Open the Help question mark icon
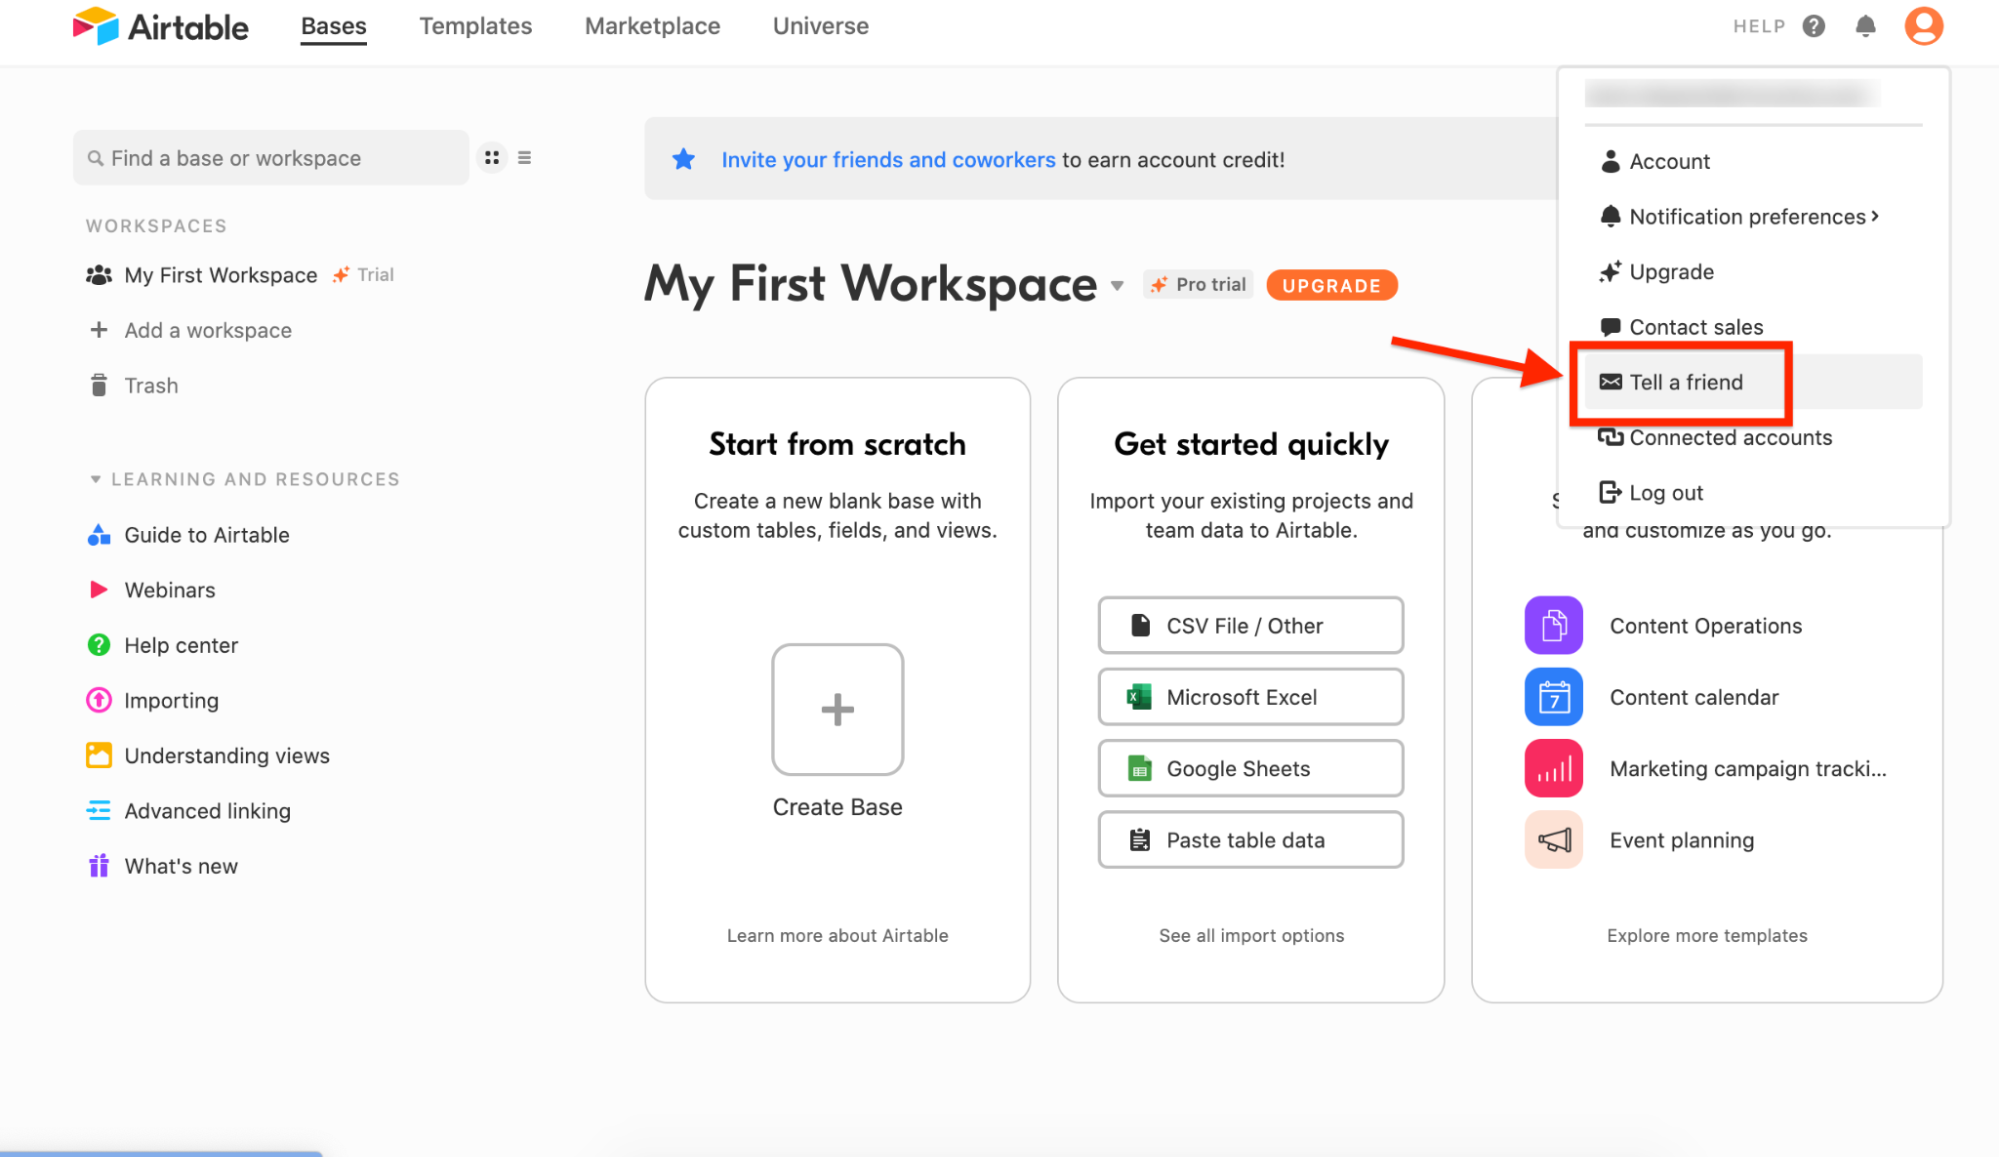1999x1157 pixels. (1814, 26)
